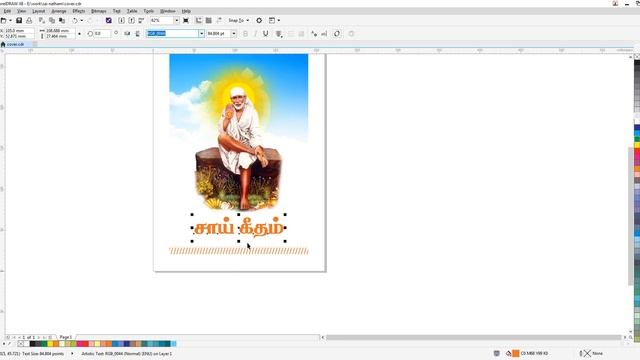This screenshot has height=360, width=640.
Task: Select the Page 1 tab
Action: click(x=66, y=337)
